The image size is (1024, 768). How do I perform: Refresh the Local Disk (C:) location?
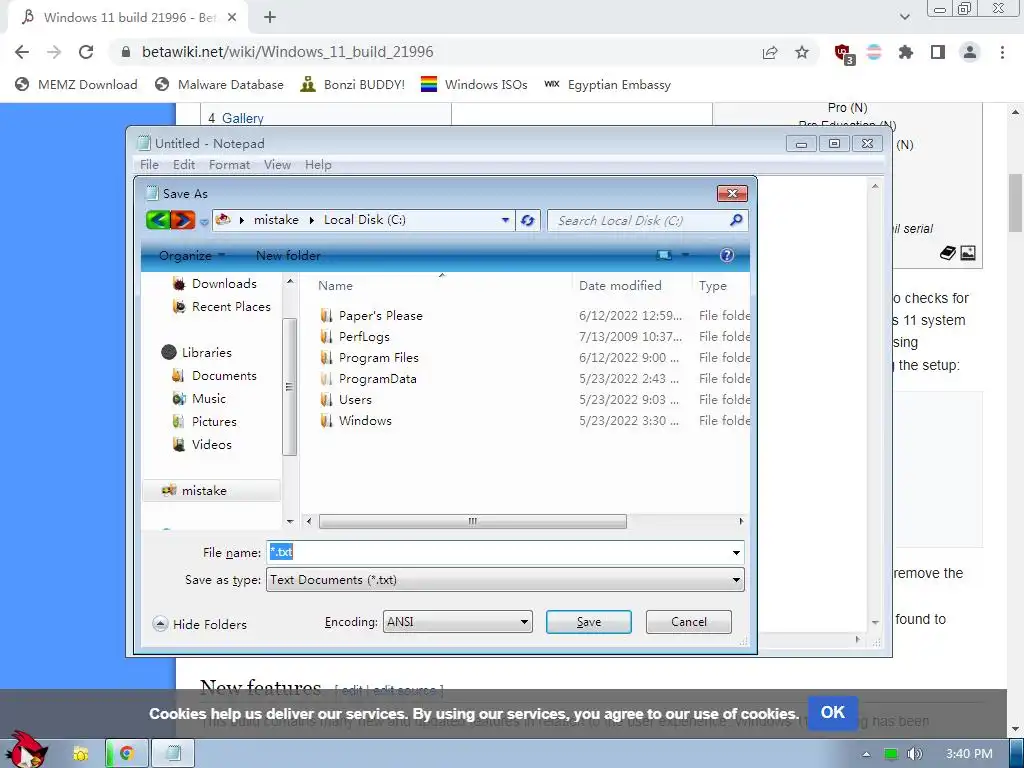pyautogui.click(x=528, y=221)
